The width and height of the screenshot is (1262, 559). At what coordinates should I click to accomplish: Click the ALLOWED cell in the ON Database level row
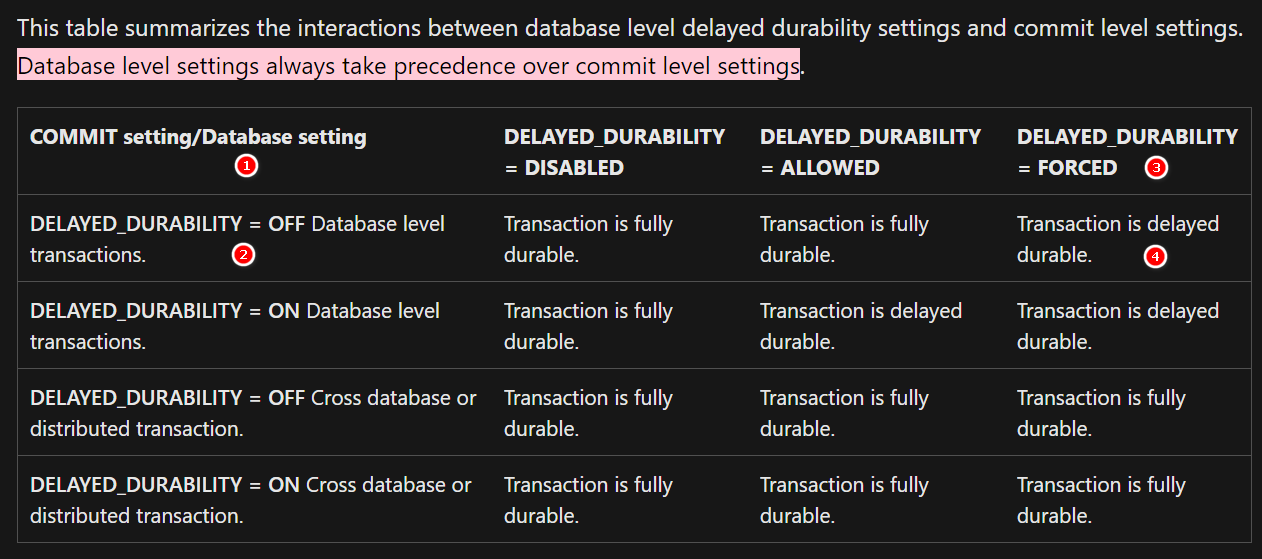pyautogui.click(x=860, y=326)
